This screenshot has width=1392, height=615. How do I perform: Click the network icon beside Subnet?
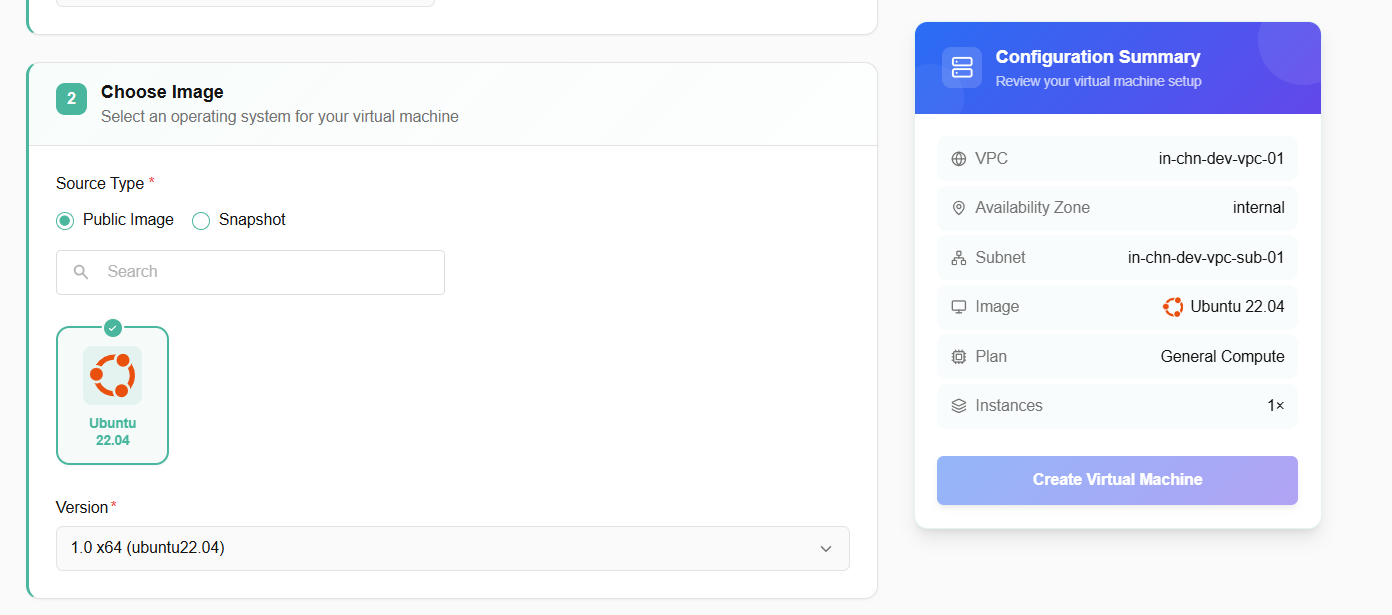click(959, 258)
